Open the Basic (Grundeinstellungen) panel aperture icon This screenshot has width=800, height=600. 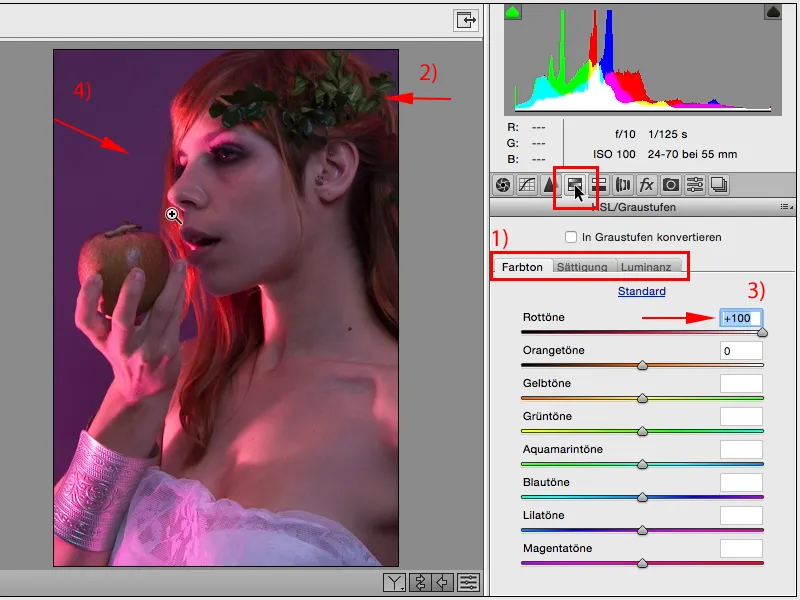pos(503,185)
